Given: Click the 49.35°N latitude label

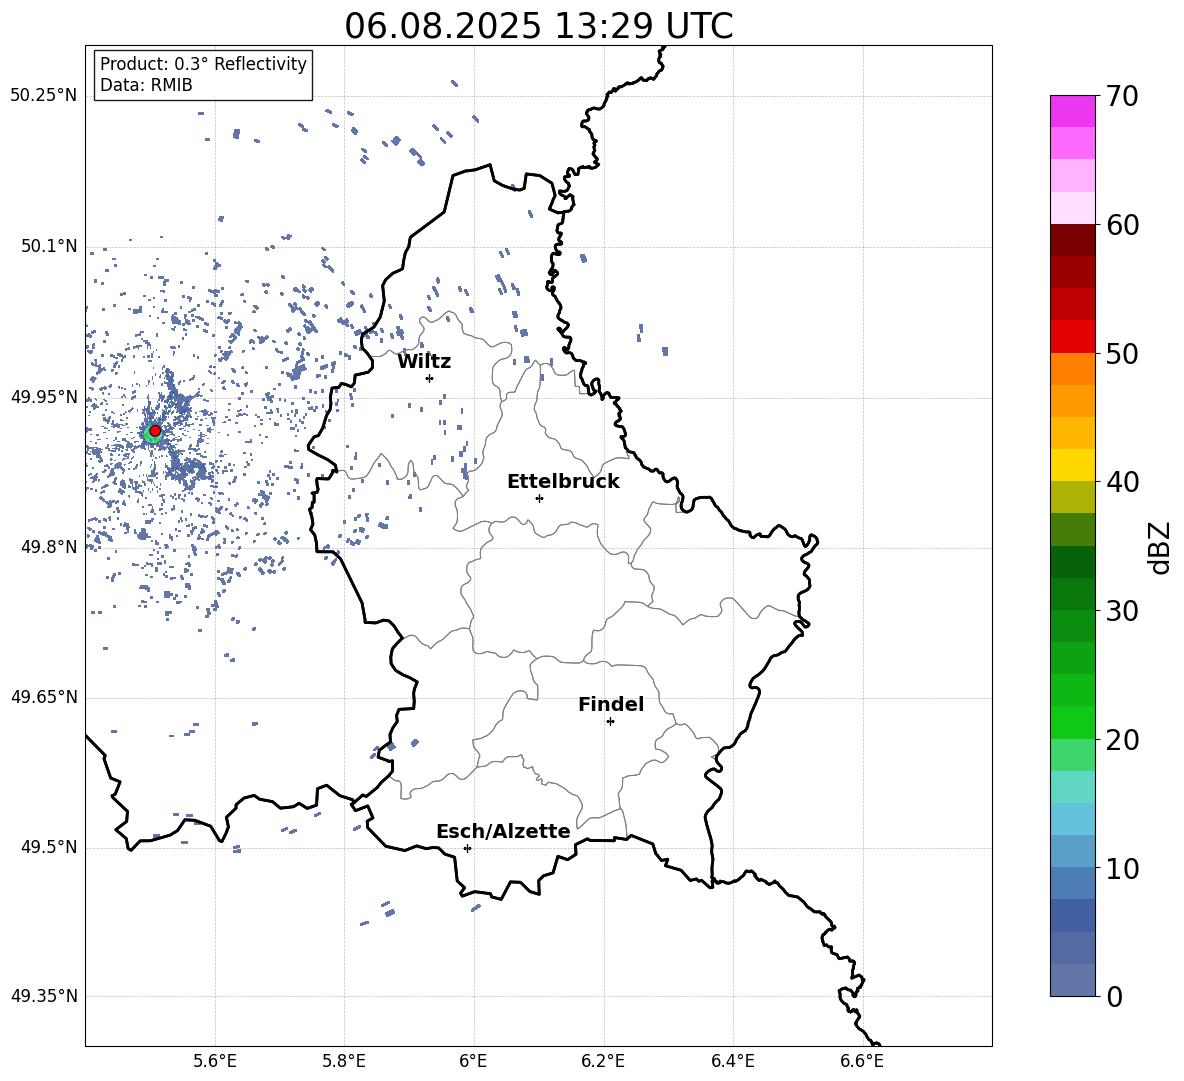Looking at the screenshot, I should coord(44,996).
